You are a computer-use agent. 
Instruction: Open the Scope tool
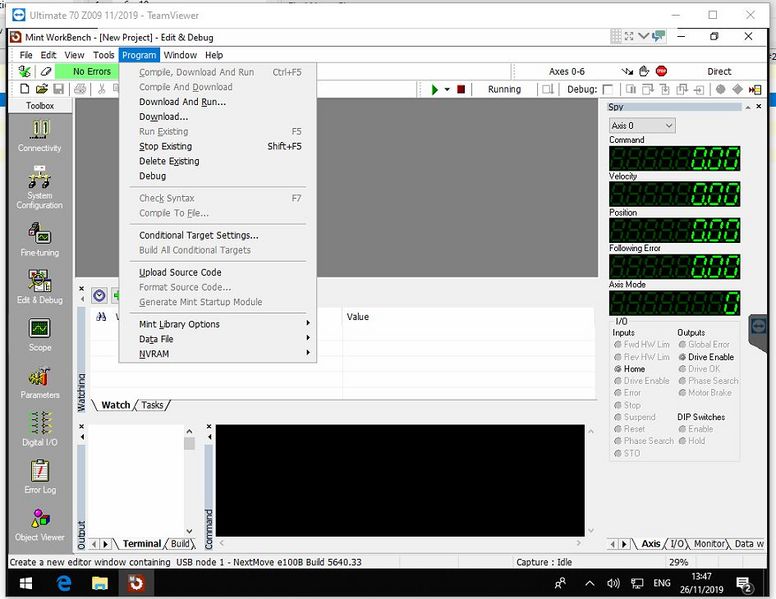pyautogui.click(x=40, y=334)
